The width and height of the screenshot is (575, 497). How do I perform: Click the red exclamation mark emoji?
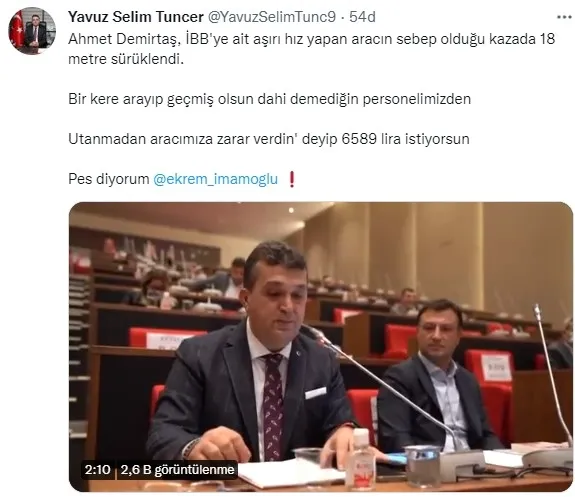[292, 179]
